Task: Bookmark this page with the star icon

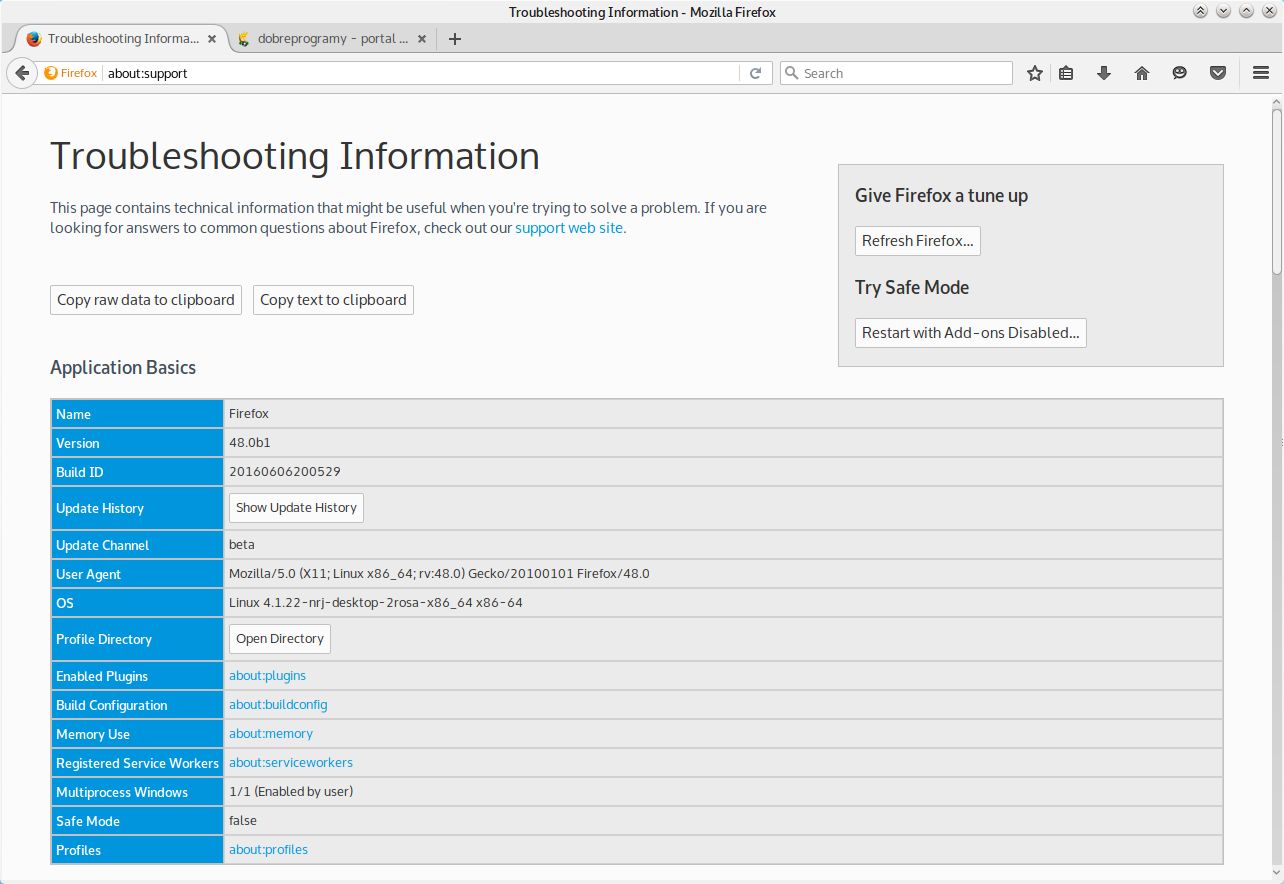Action: [1035, 73]
